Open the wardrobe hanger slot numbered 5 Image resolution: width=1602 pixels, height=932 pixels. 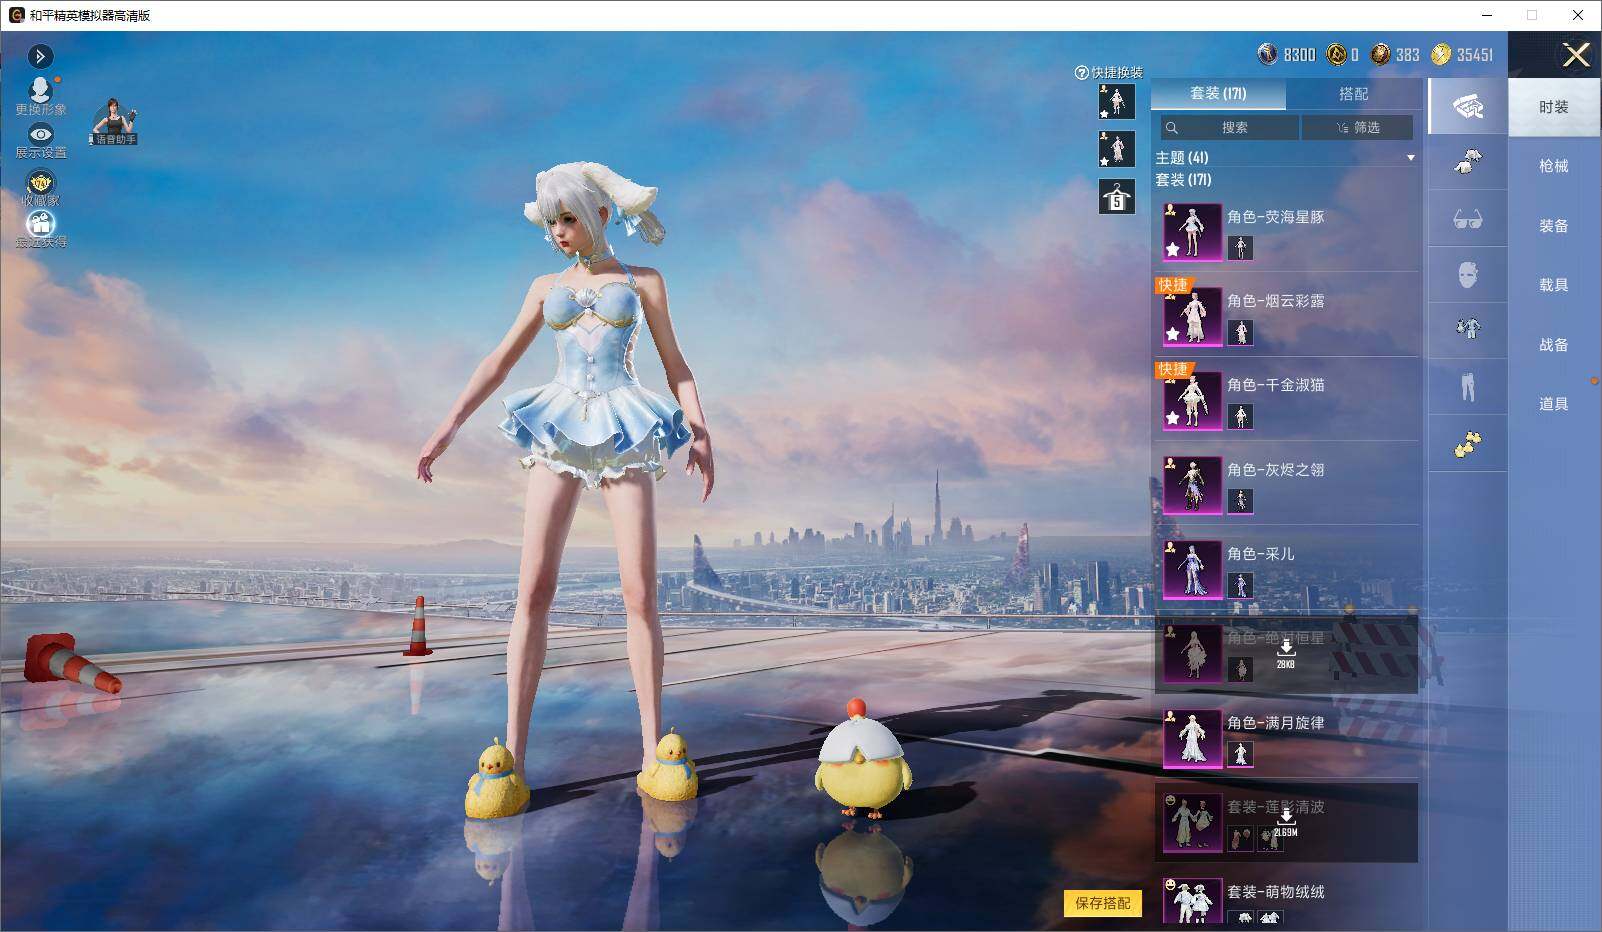pos(1116,196)
